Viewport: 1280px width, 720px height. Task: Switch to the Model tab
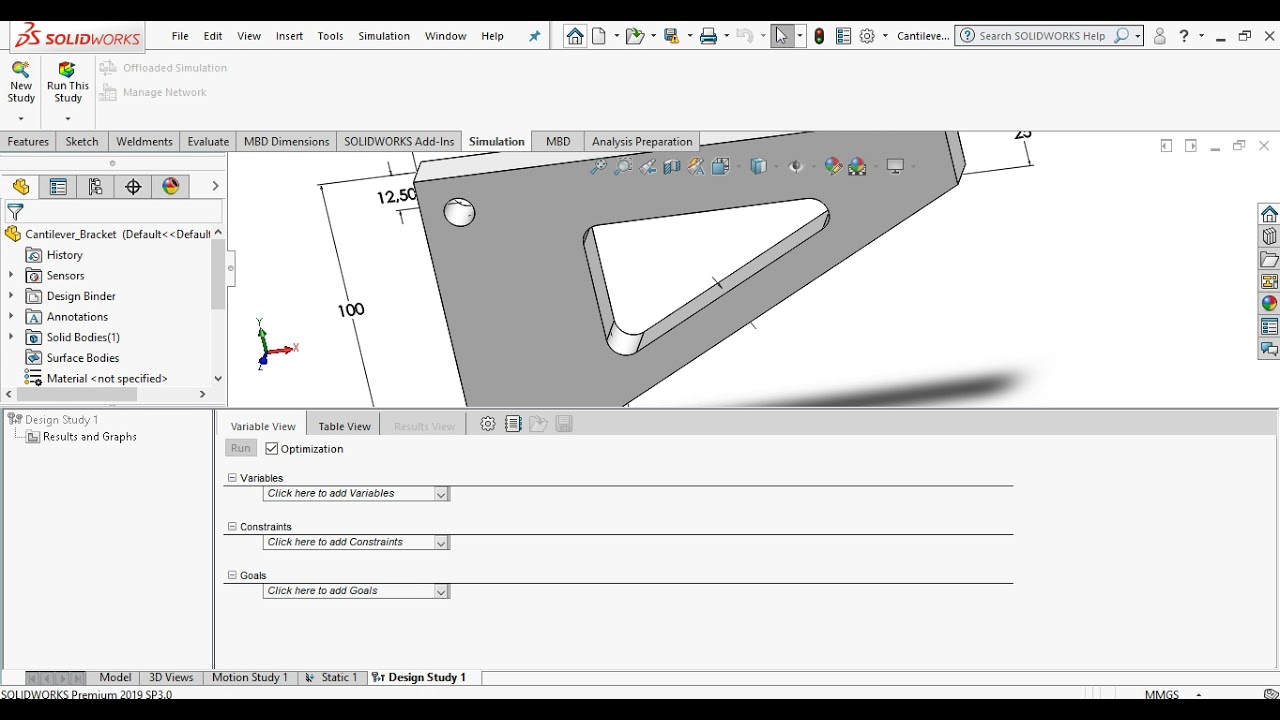pyautogui.click(x=115, y=678)
